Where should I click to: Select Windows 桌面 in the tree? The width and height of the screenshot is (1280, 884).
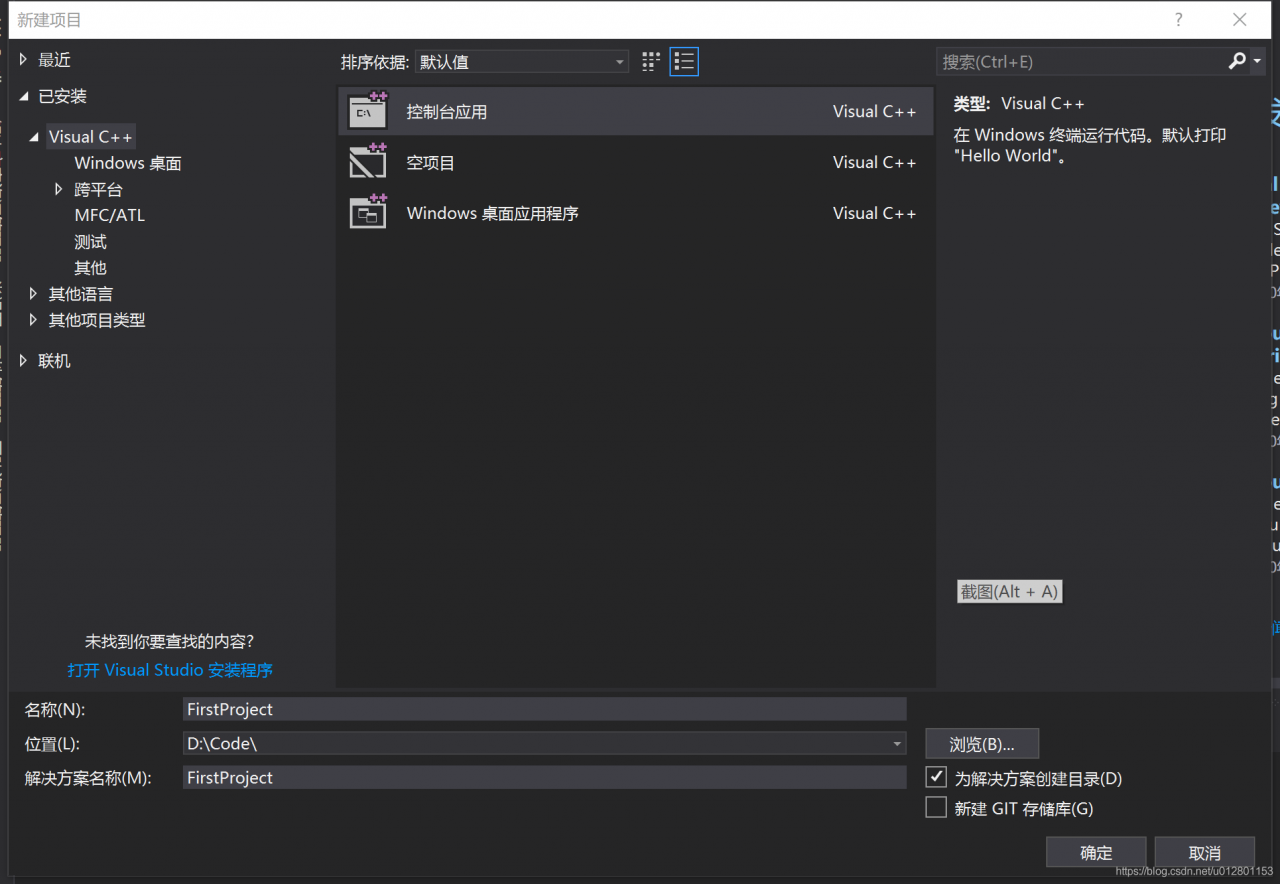128,163
